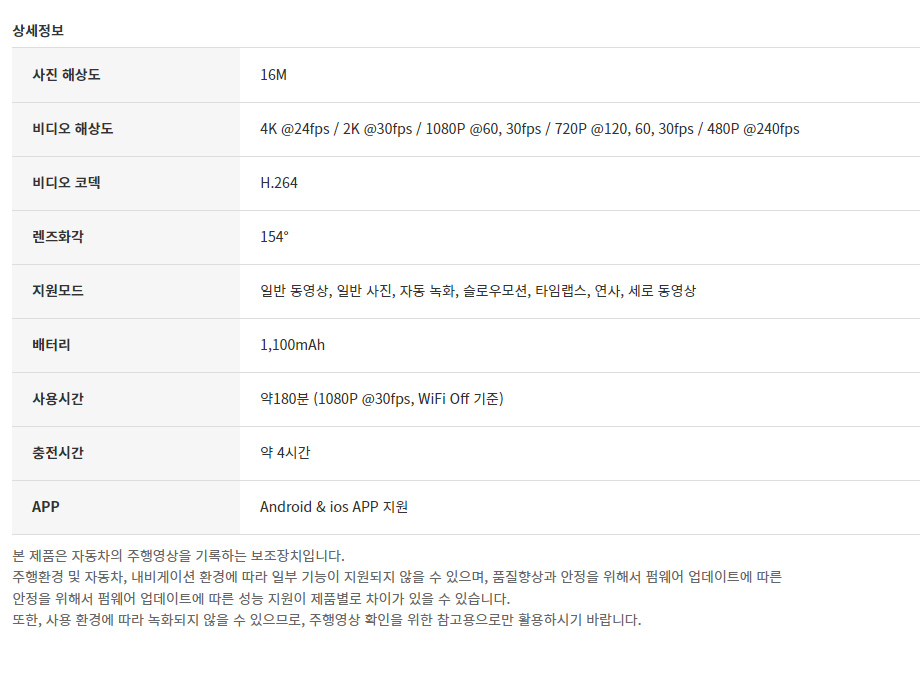
Task: Click the 약 4시간 charging time value
Action: (285, 452)
